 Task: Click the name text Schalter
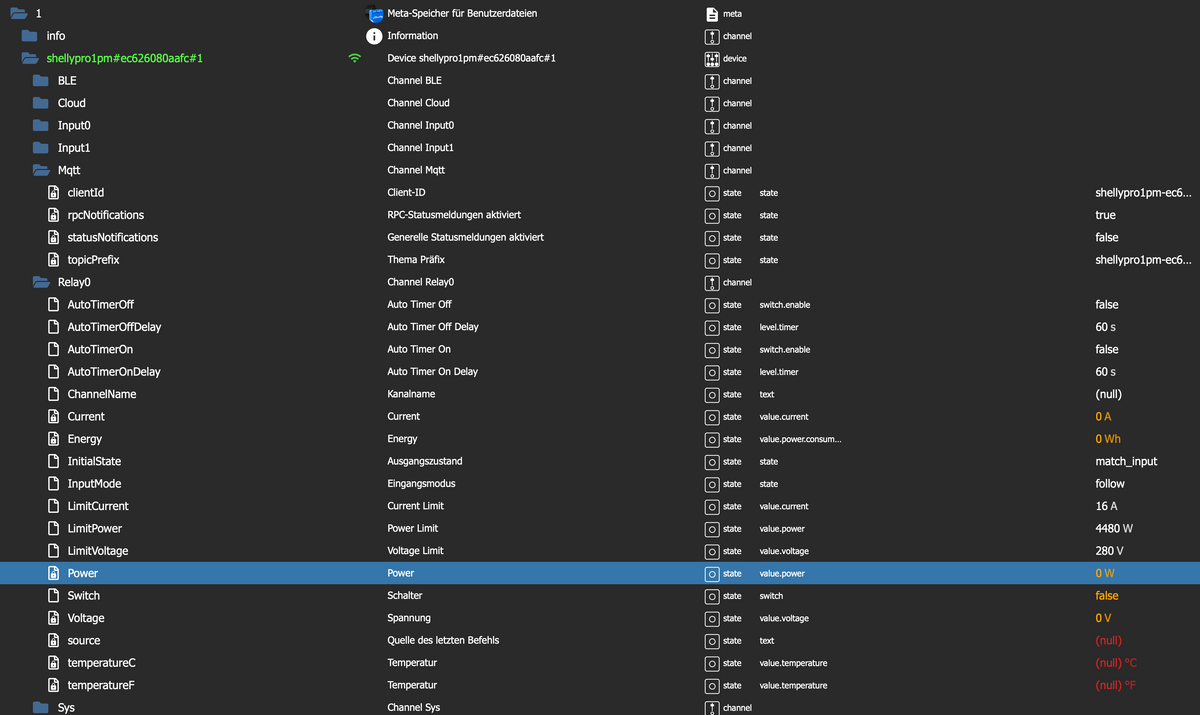click(405, 596)
